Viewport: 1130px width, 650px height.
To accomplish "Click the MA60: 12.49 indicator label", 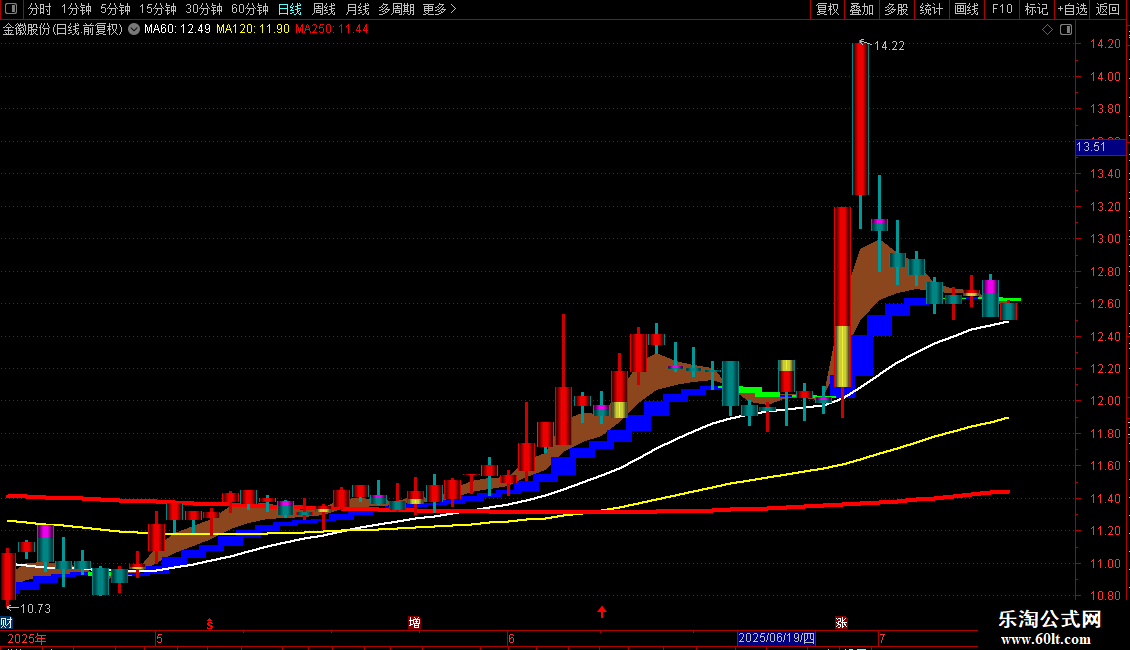I will [177, 29].
